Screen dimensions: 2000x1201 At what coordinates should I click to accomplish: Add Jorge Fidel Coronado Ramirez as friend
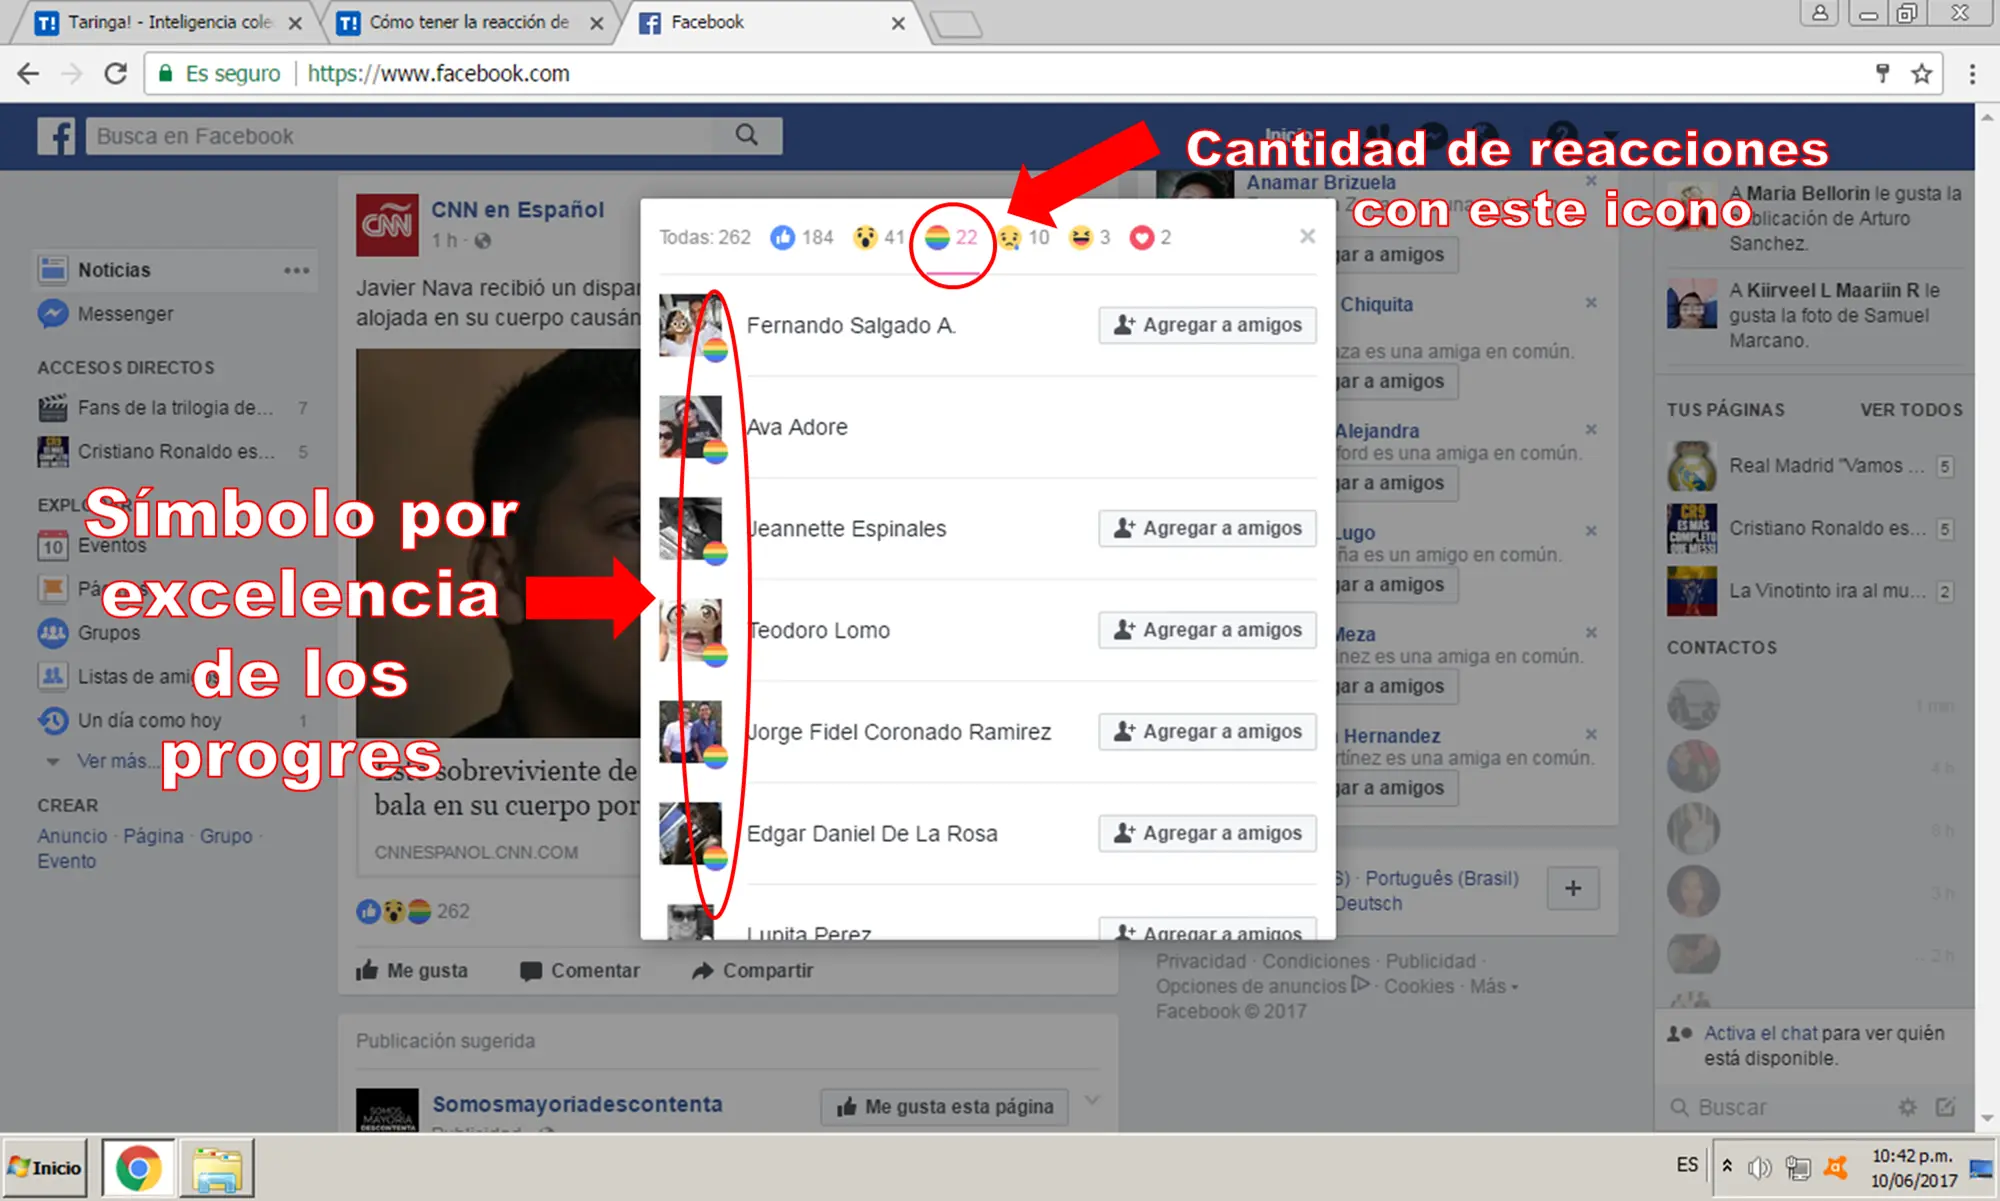click(1207, 732)
